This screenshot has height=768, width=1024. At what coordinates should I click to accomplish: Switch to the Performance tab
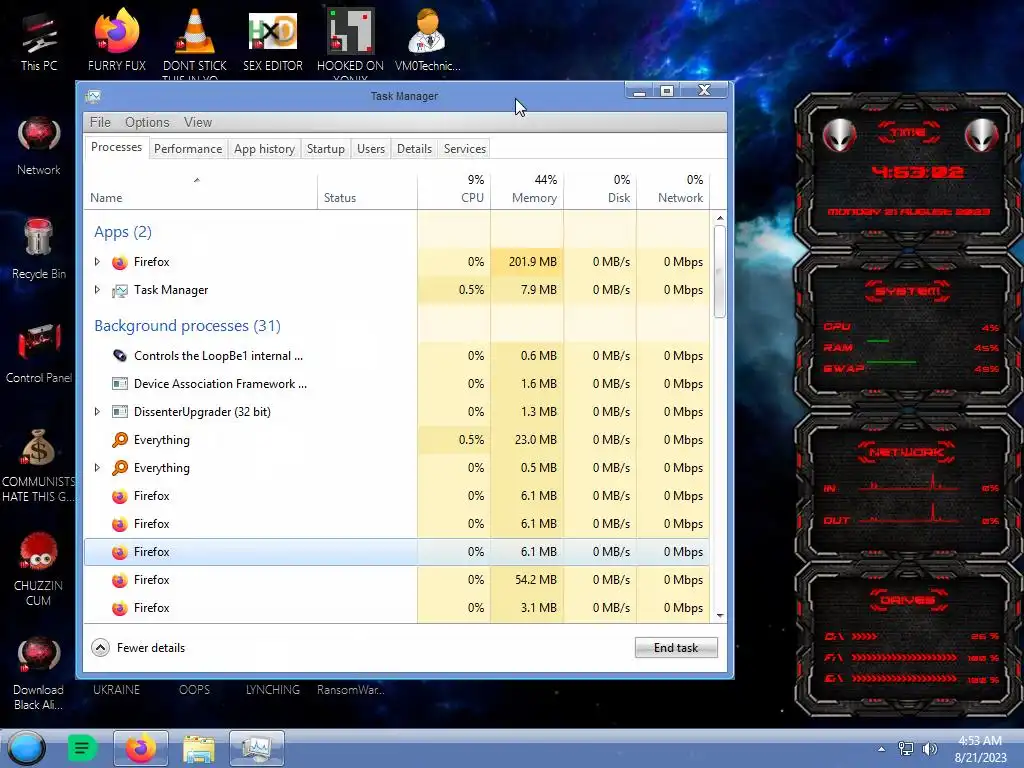pyautogui.click(x=188, y=149)
